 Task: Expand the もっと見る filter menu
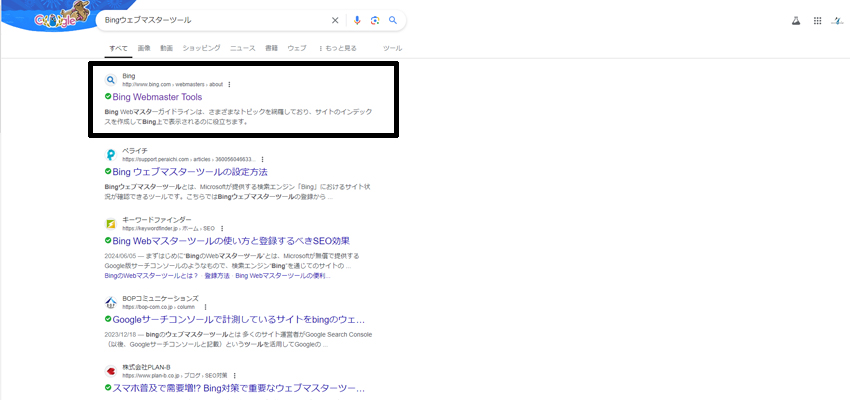[337, 48]
